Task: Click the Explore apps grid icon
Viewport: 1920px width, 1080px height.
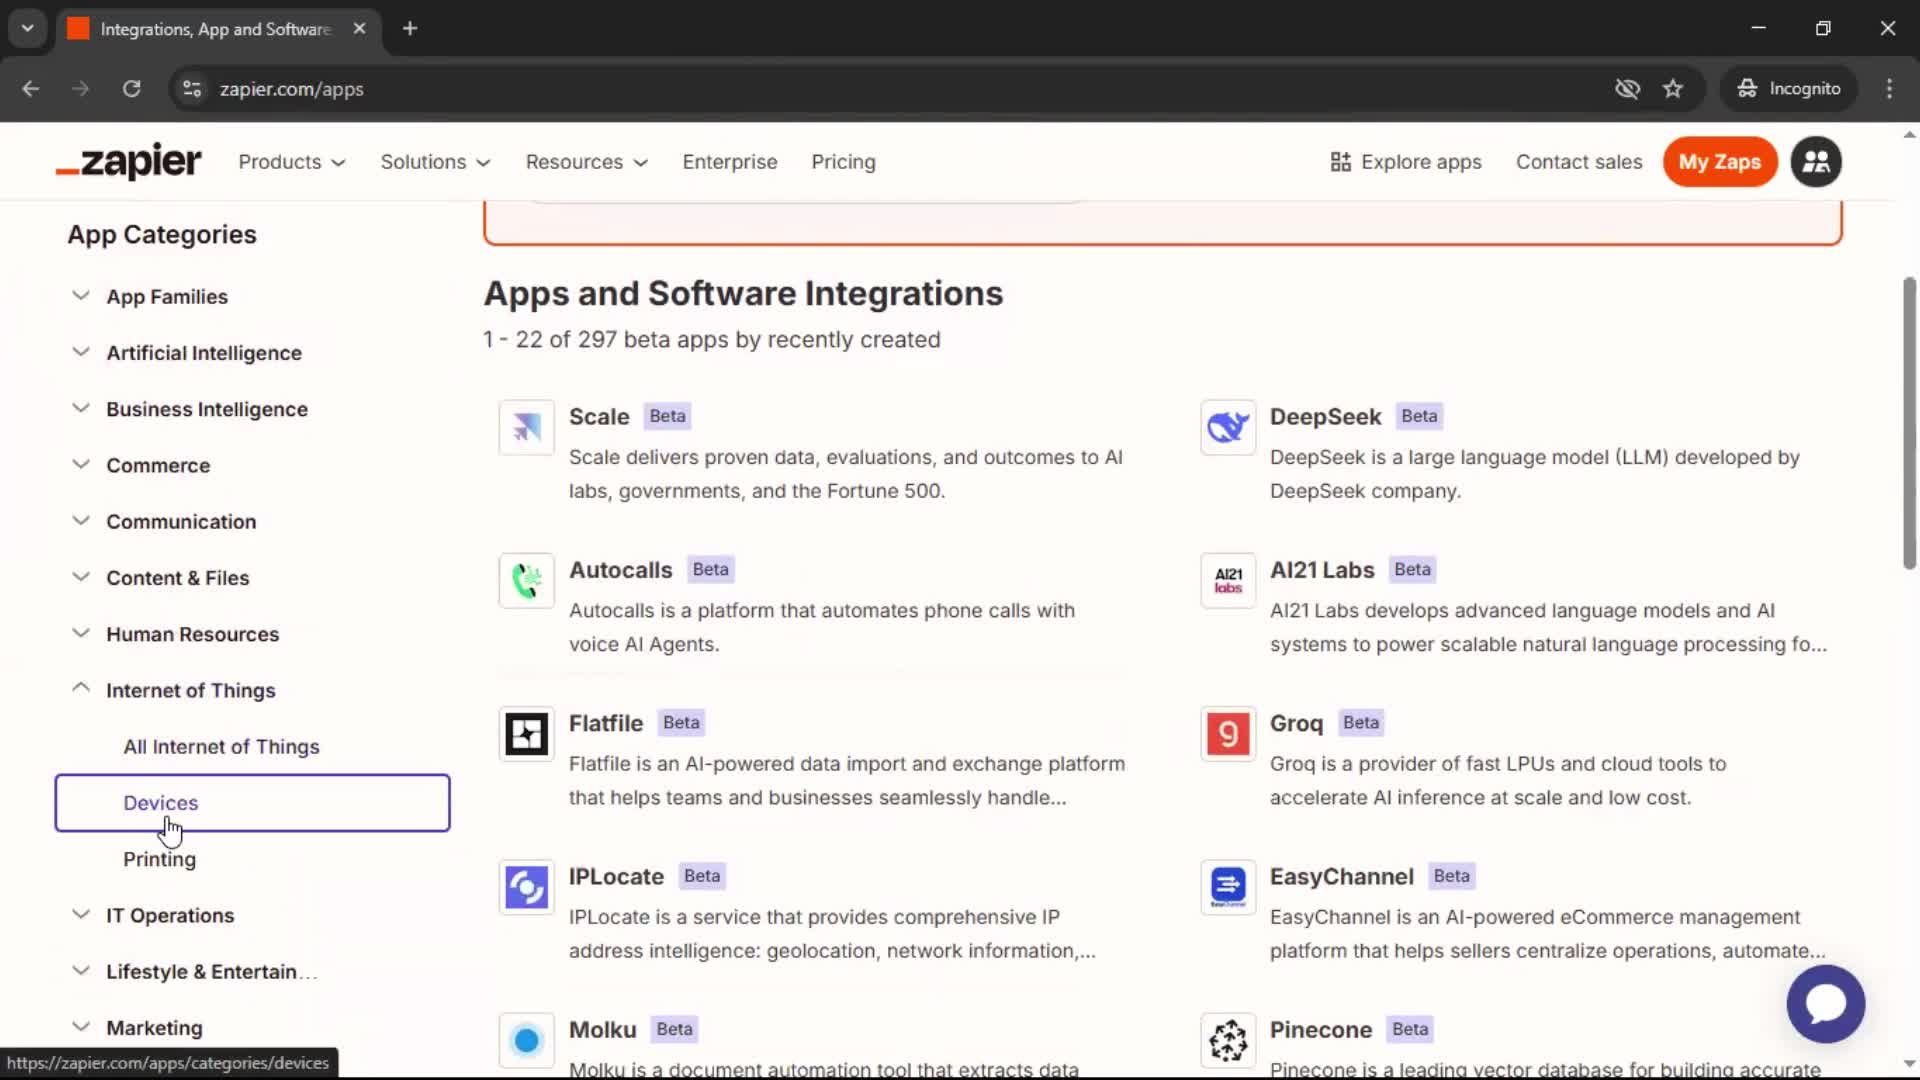Action: (x=1340, y=162)
